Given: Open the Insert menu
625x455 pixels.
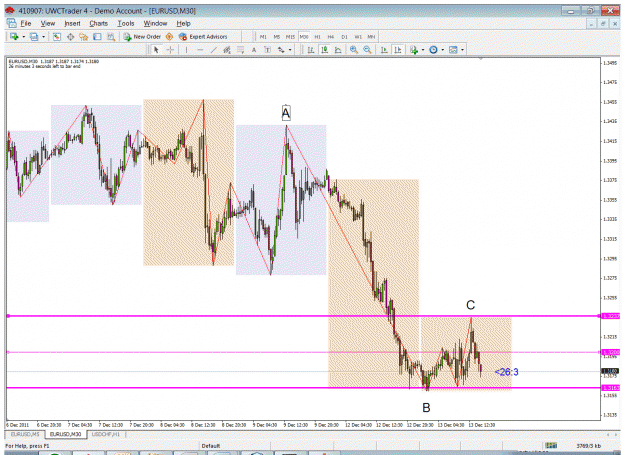Looking at the screenshot, I should point(72,24).
